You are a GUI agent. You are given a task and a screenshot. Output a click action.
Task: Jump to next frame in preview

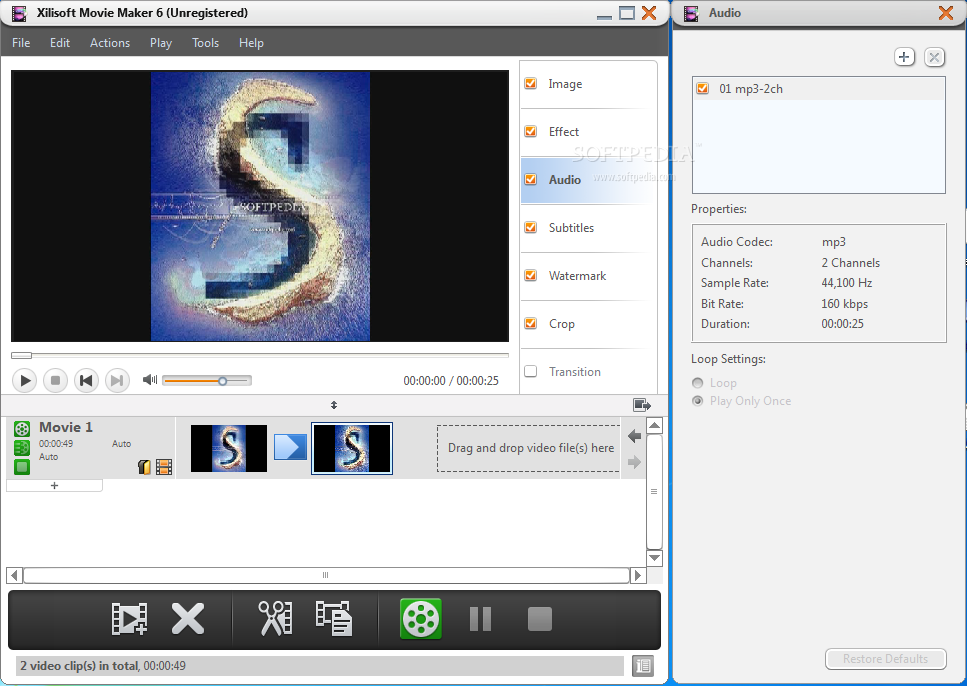(117, 380)
